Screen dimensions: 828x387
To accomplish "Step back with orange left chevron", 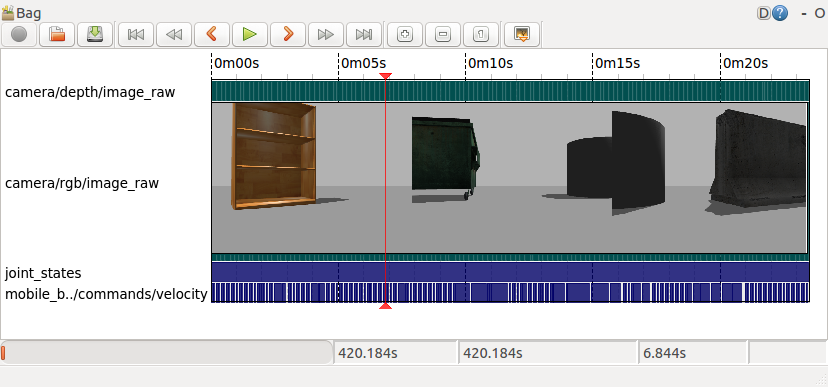I will [212, 35].
